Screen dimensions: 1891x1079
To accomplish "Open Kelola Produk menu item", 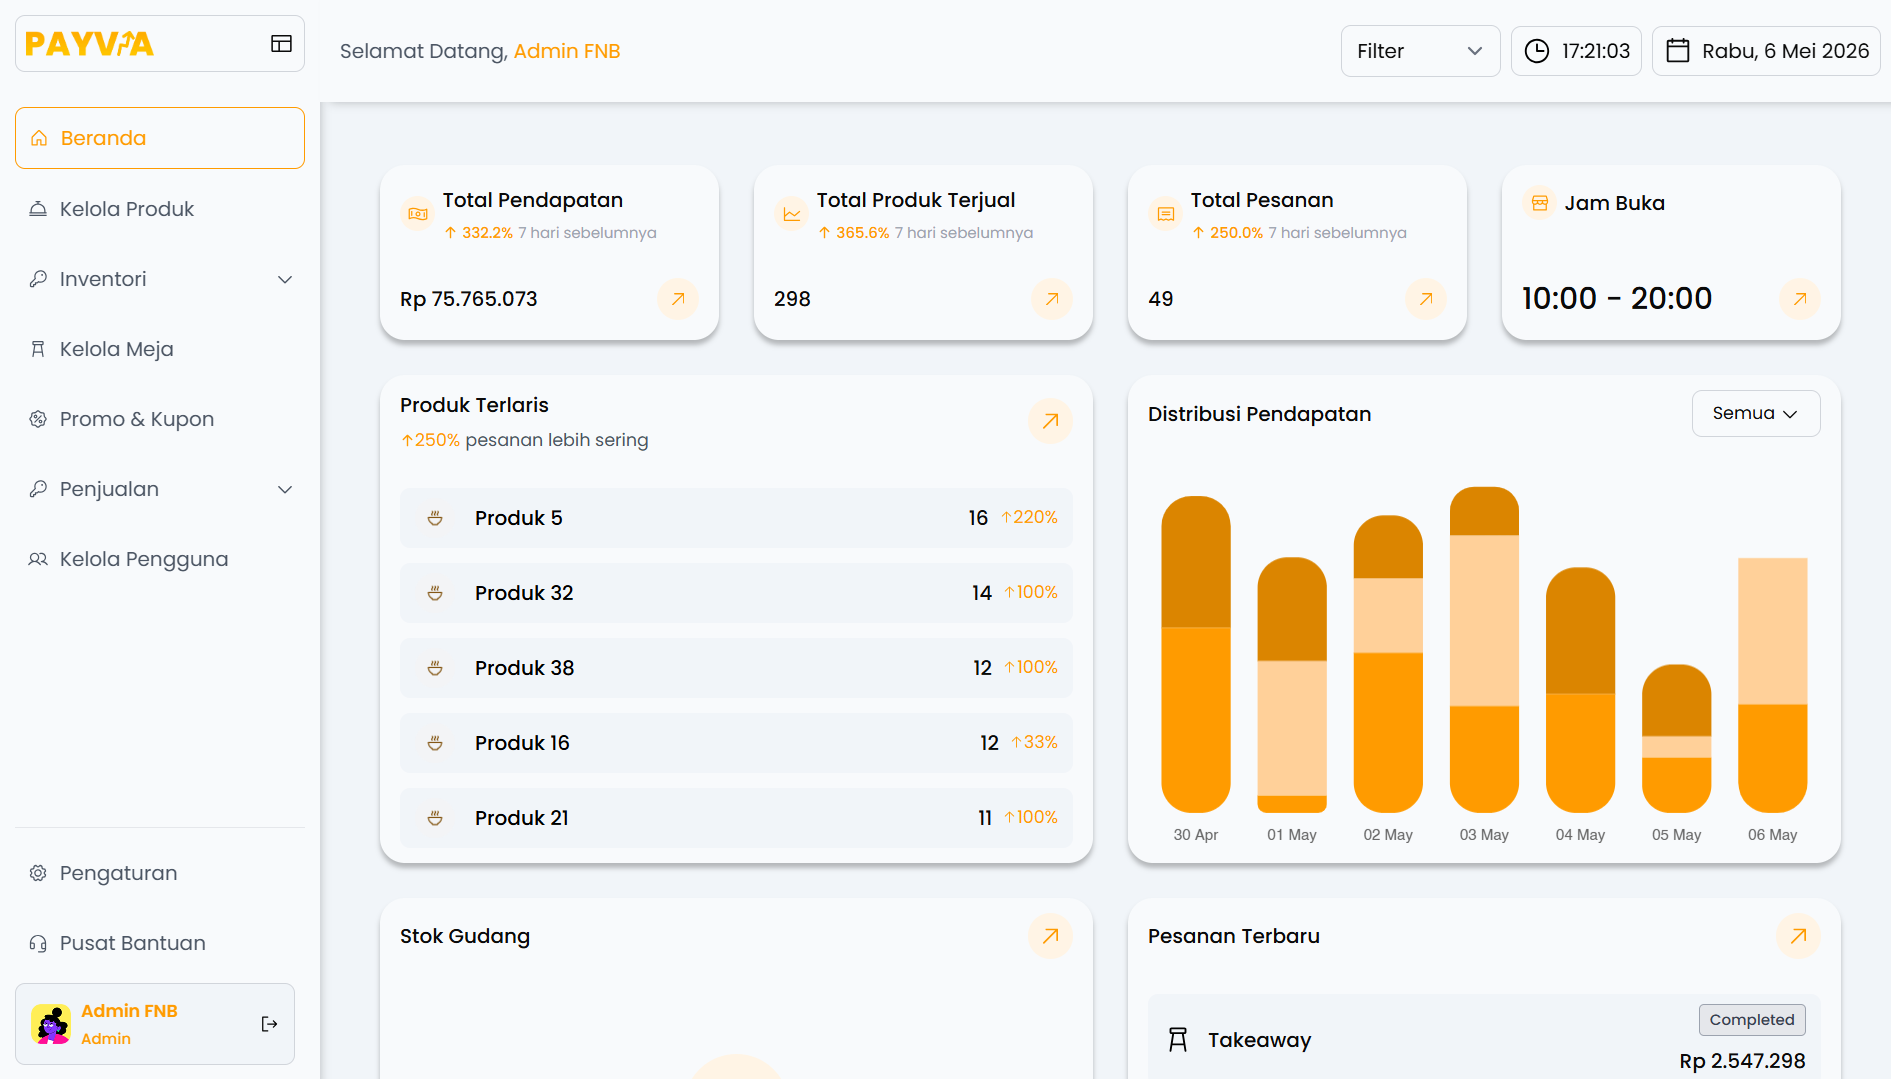I will point(160,209).
